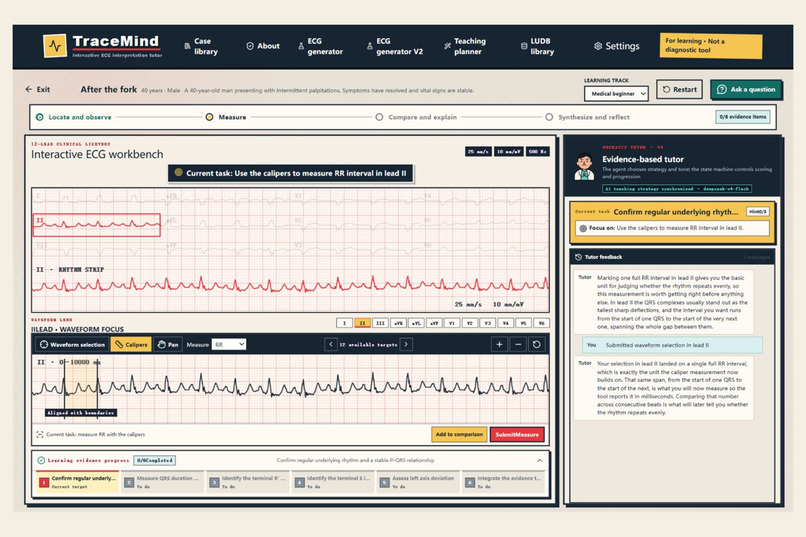Click the 25 mm/s speed badge
Viewport: 806px width, 537px height.
coord(478,152)
